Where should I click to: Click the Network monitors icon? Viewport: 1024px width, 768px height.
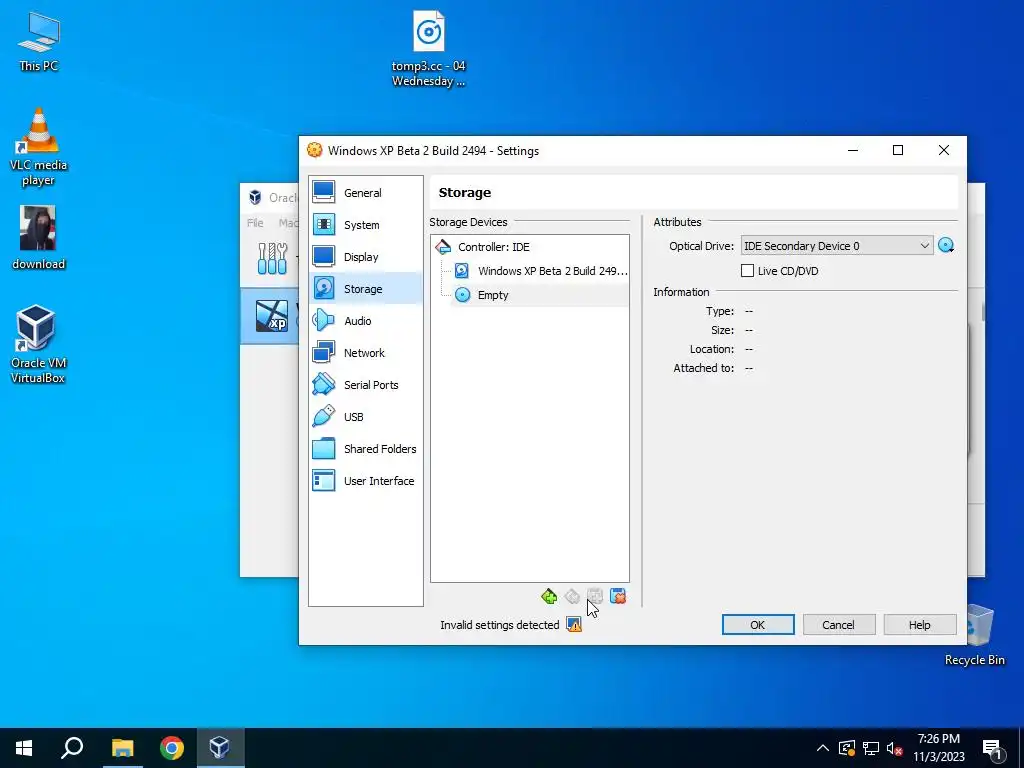323,352
